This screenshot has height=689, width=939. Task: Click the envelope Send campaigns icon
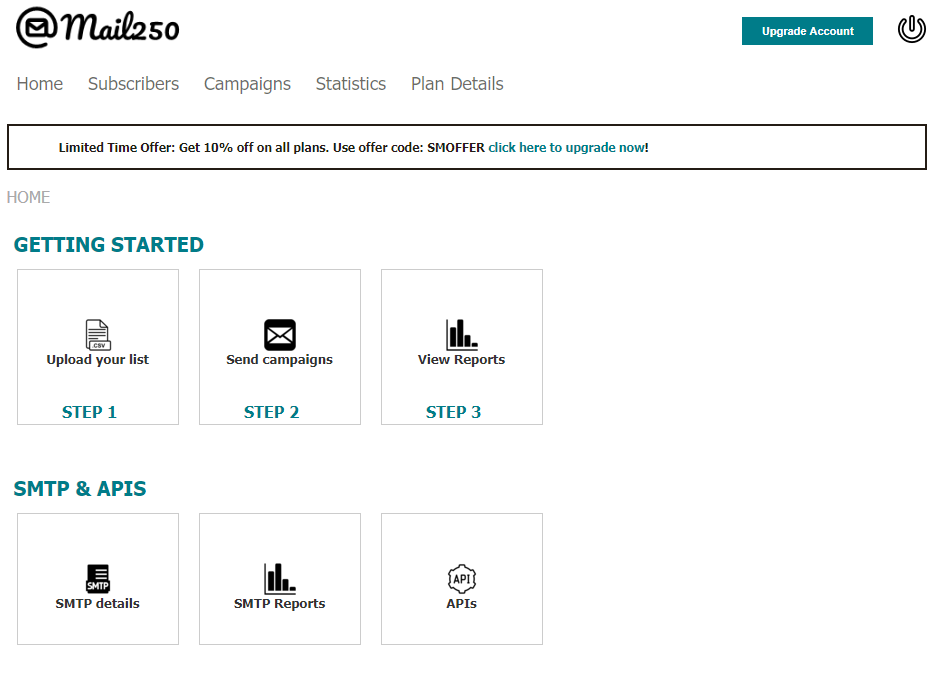280,335
